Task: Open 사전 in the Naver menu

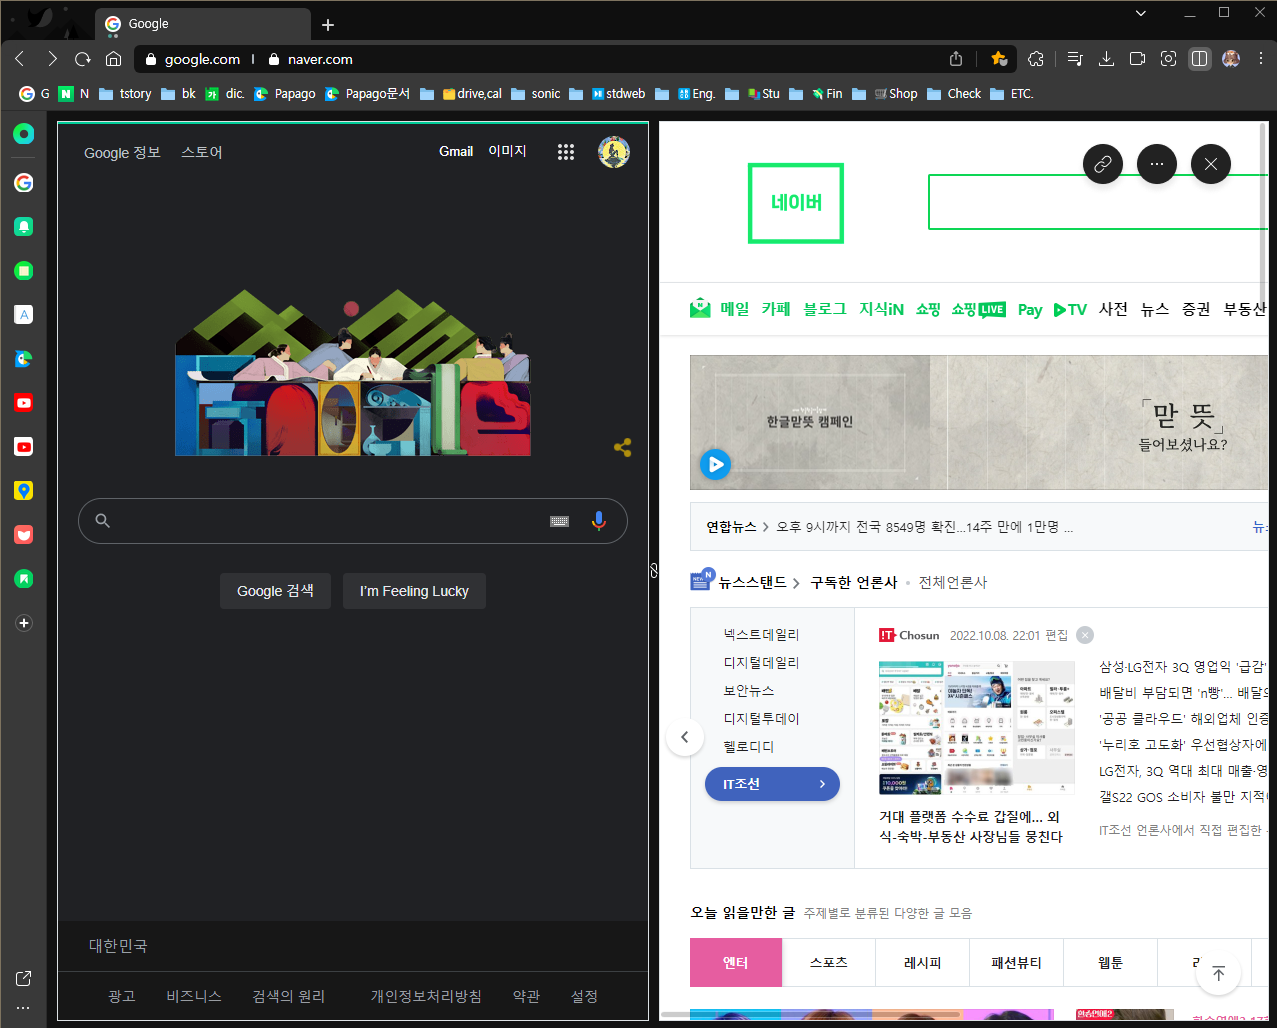Action: coord(1113,309)
